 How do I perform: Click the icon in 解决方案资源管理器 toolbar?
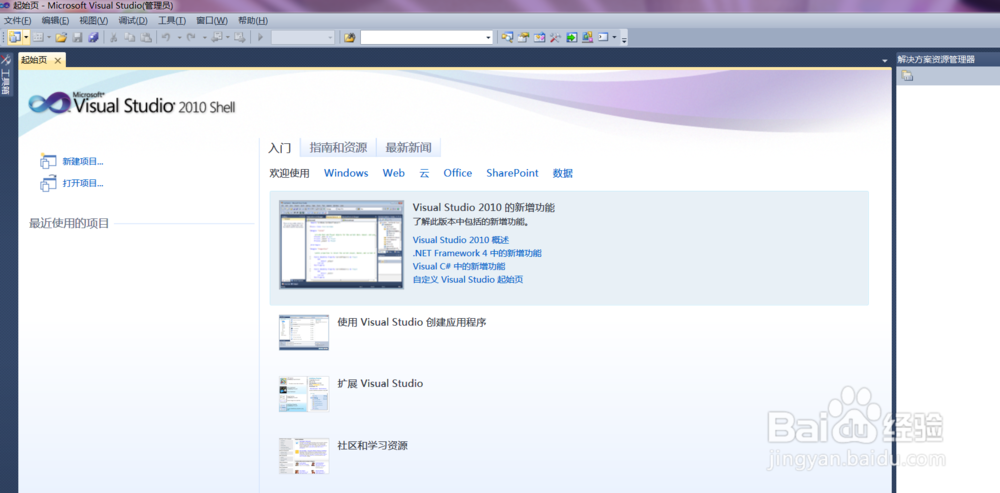907,77
